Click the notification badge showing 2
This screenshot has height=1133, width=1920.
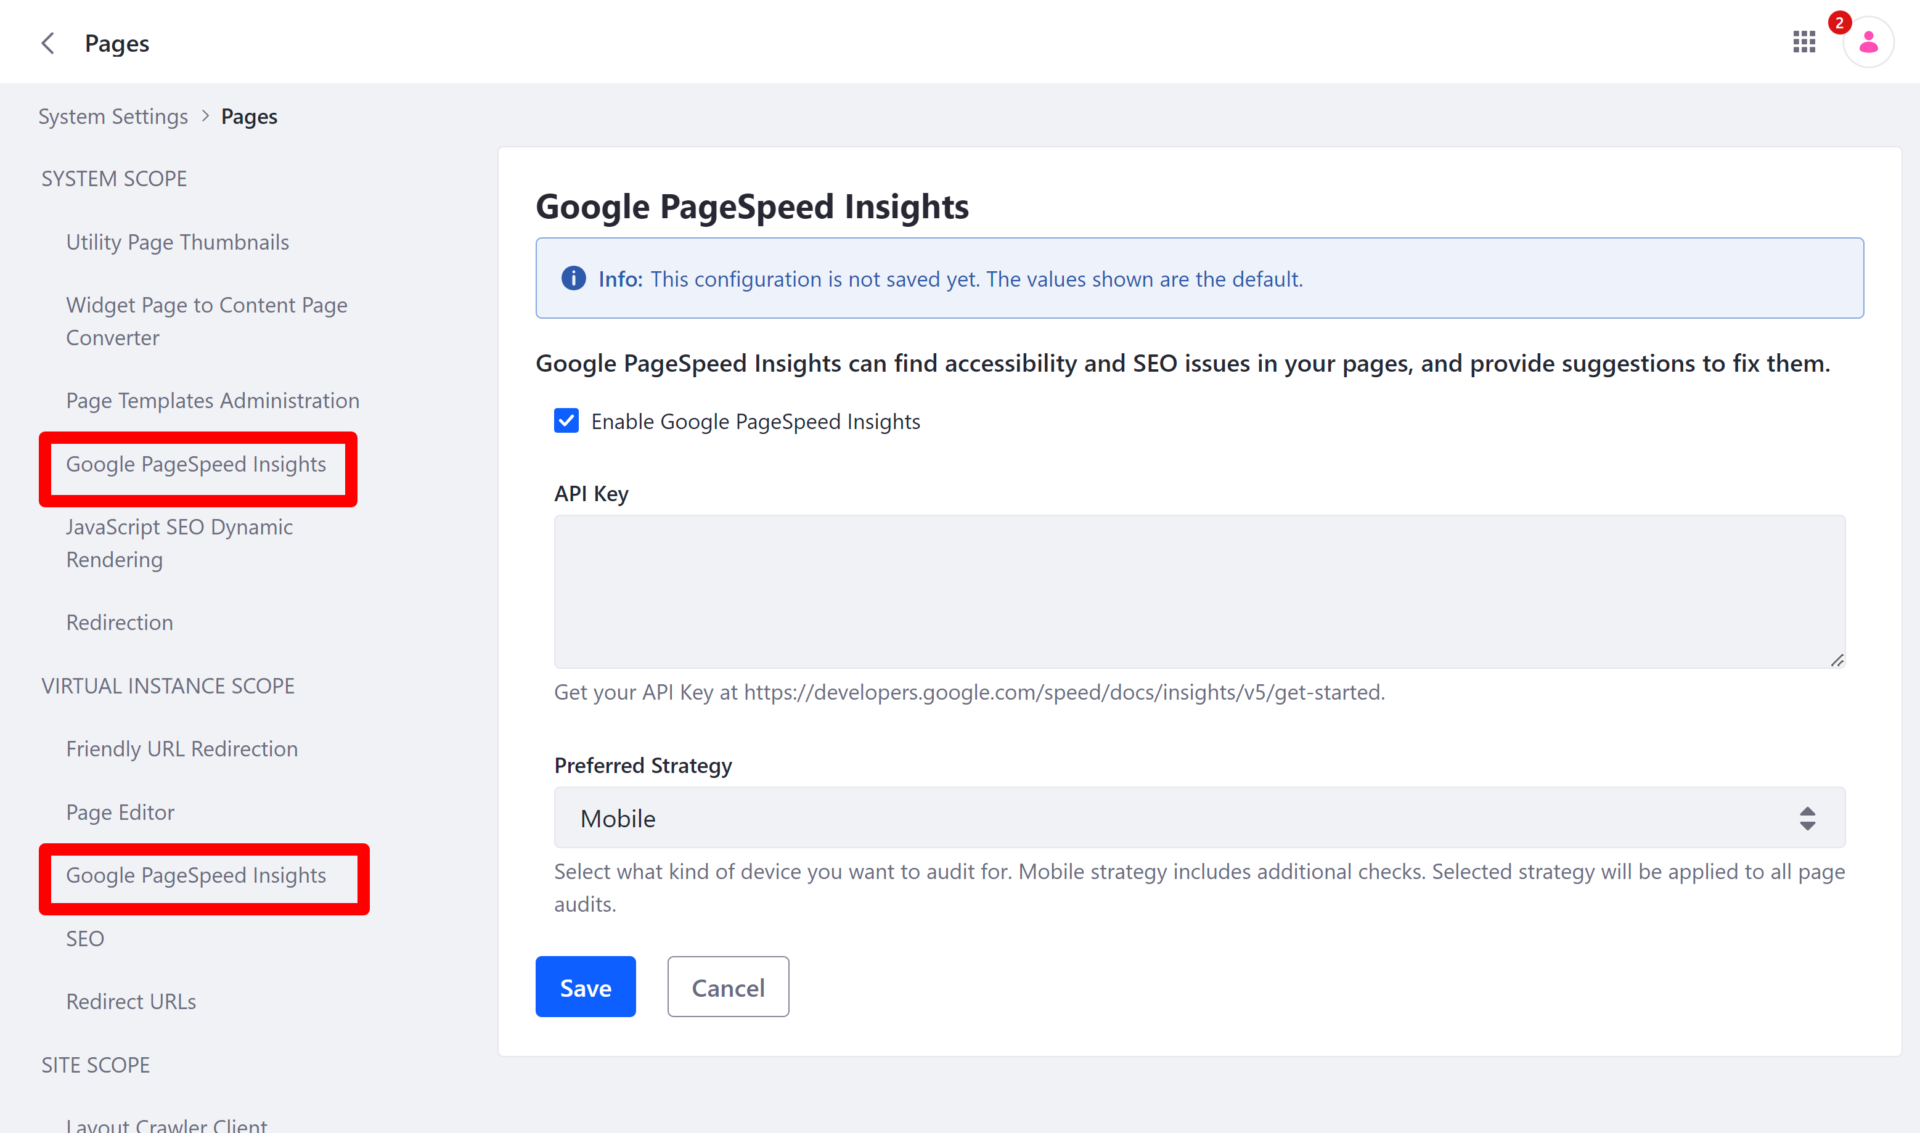pos(1838,23)
